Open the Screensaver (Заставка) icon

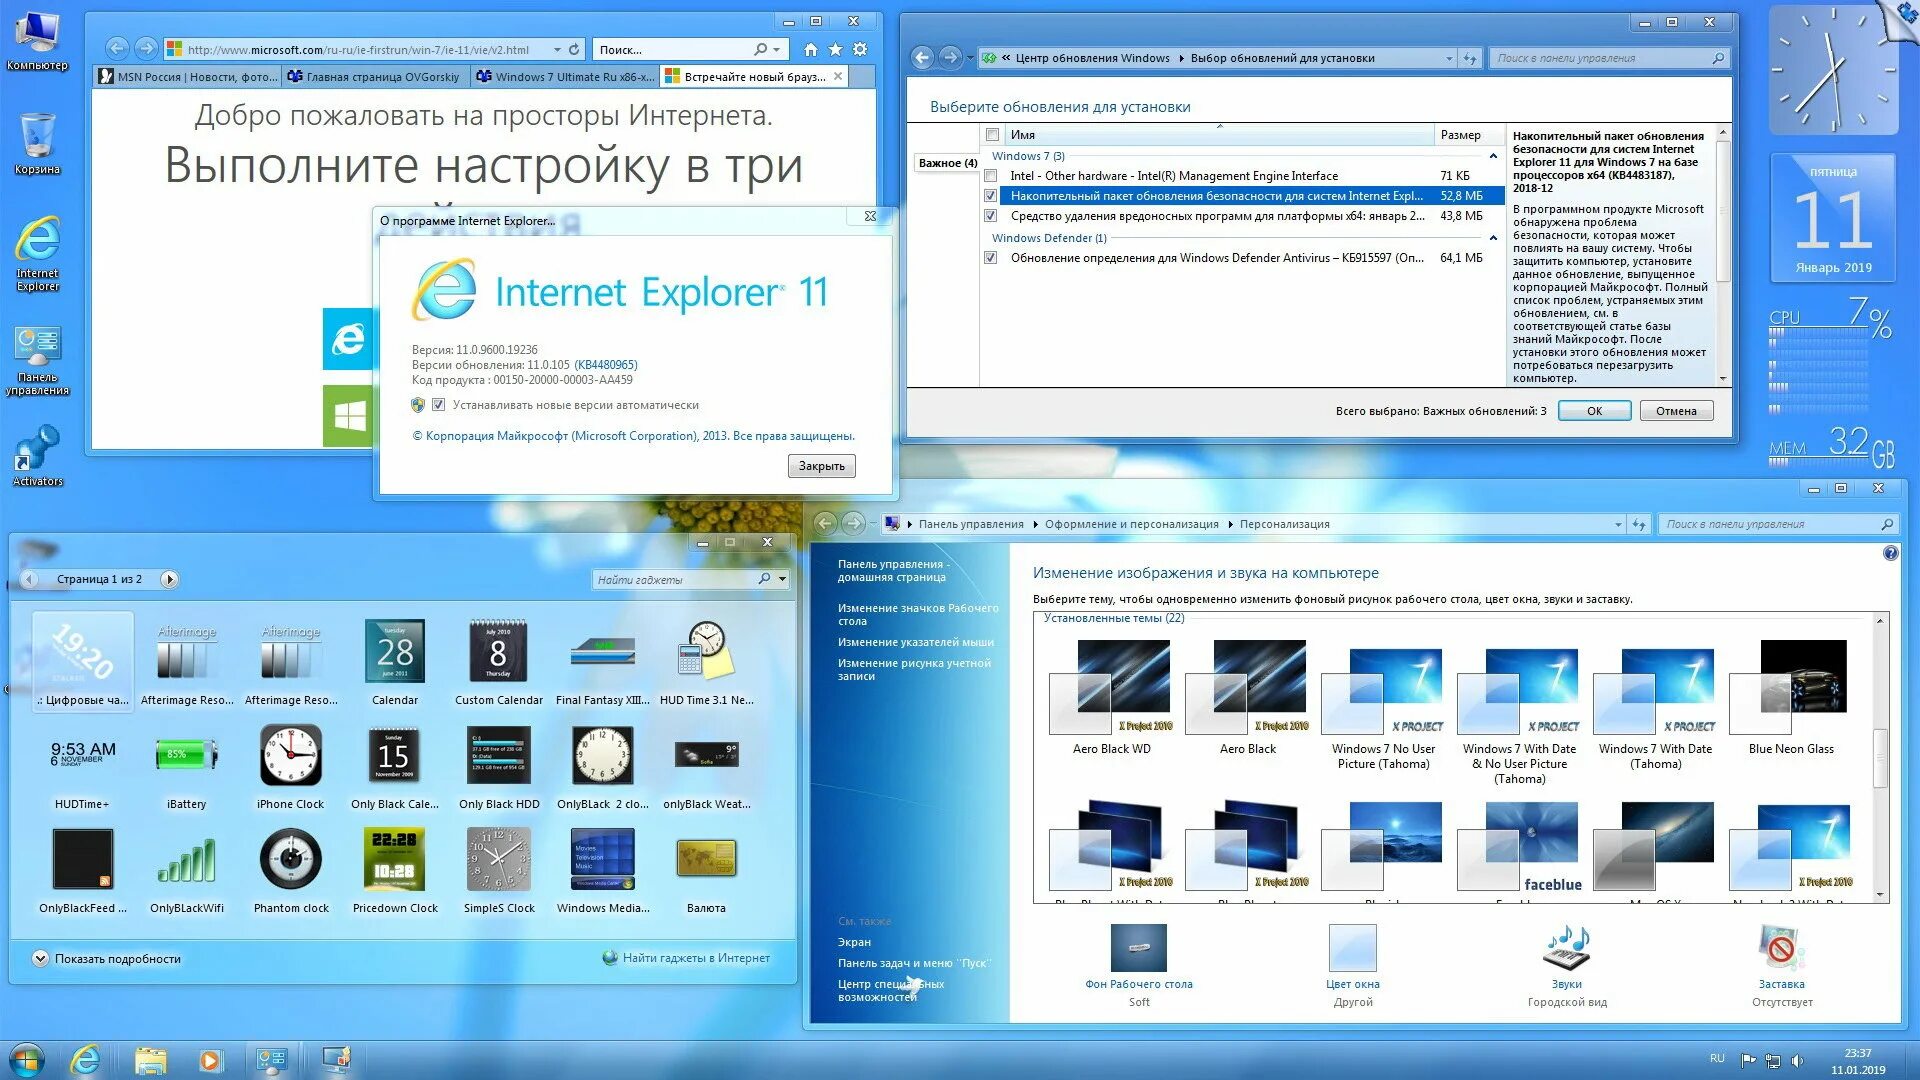point(1781,949)
